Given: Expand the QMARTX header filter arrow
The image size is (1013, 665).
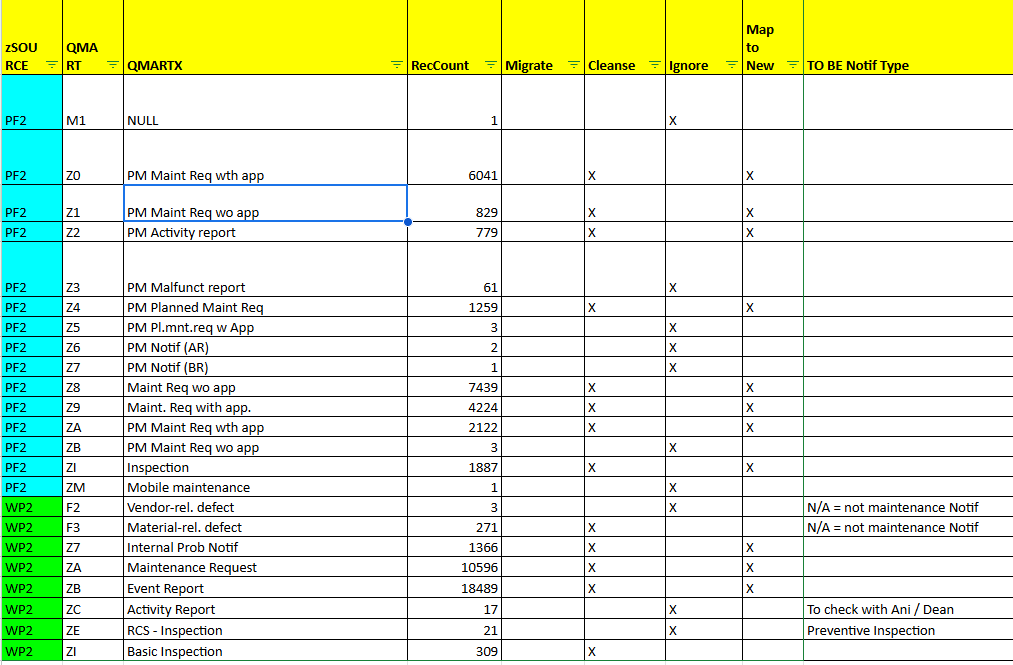Looking at the screenshot, I should tap(397, 66).
